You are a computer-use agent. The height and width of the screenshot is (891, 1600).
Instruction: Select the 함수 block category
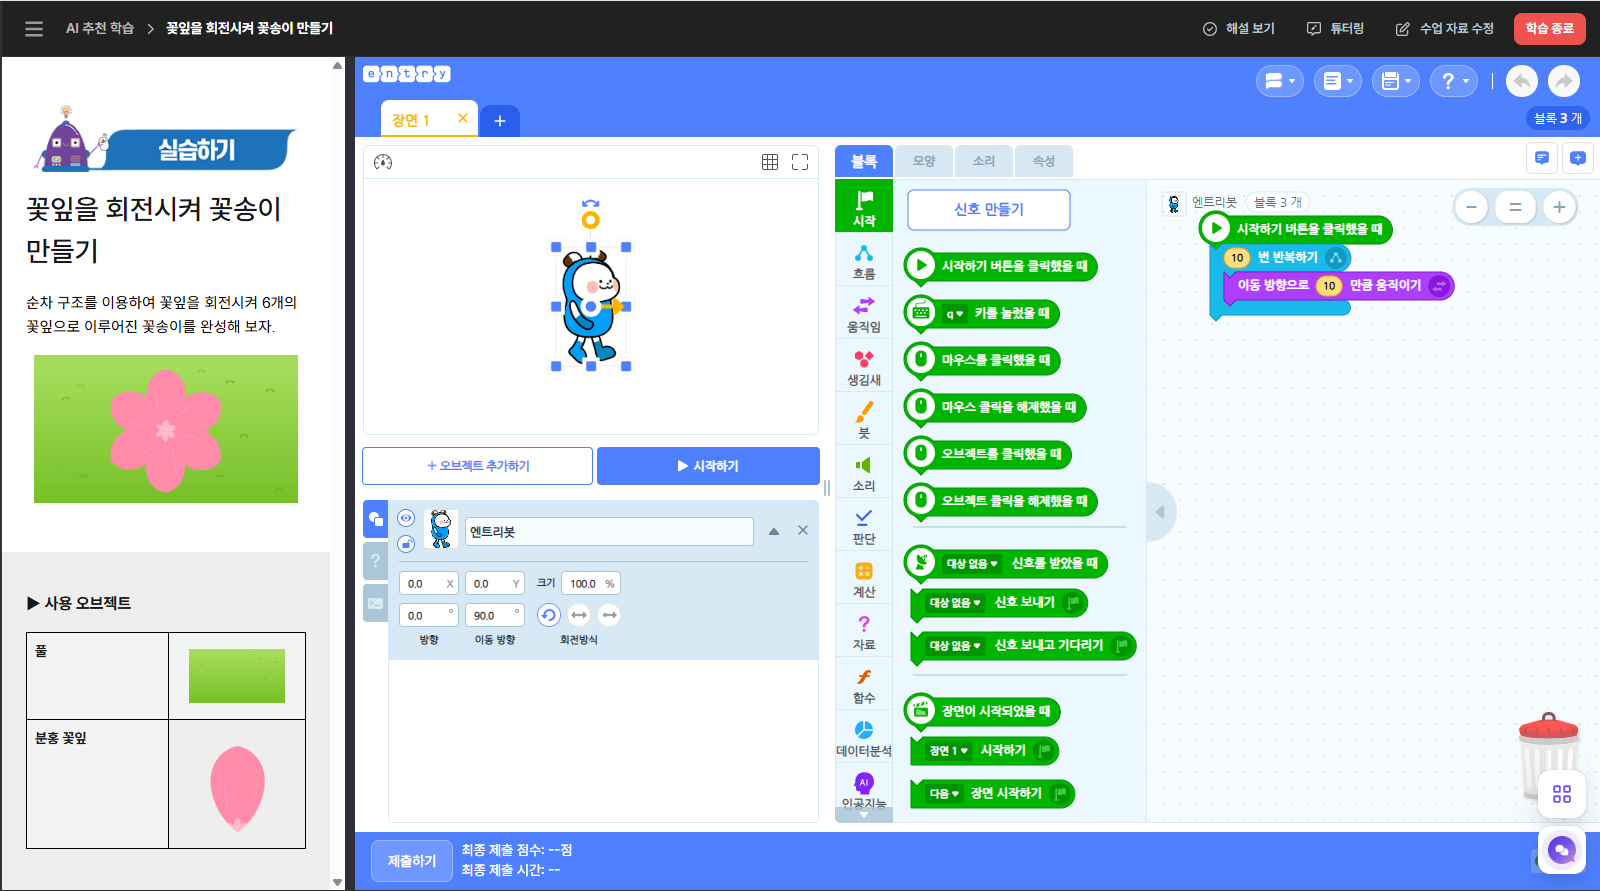coord(864,685)
